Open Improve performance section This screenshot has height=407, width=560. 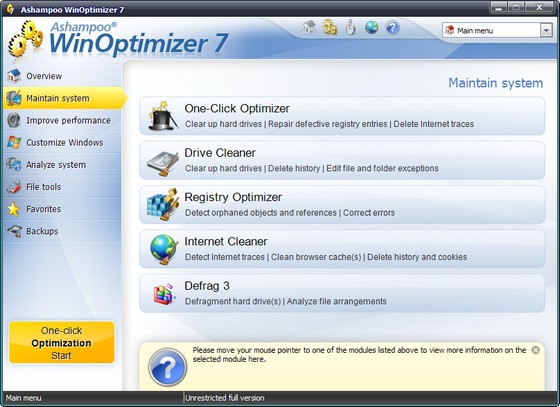point(62,120)
